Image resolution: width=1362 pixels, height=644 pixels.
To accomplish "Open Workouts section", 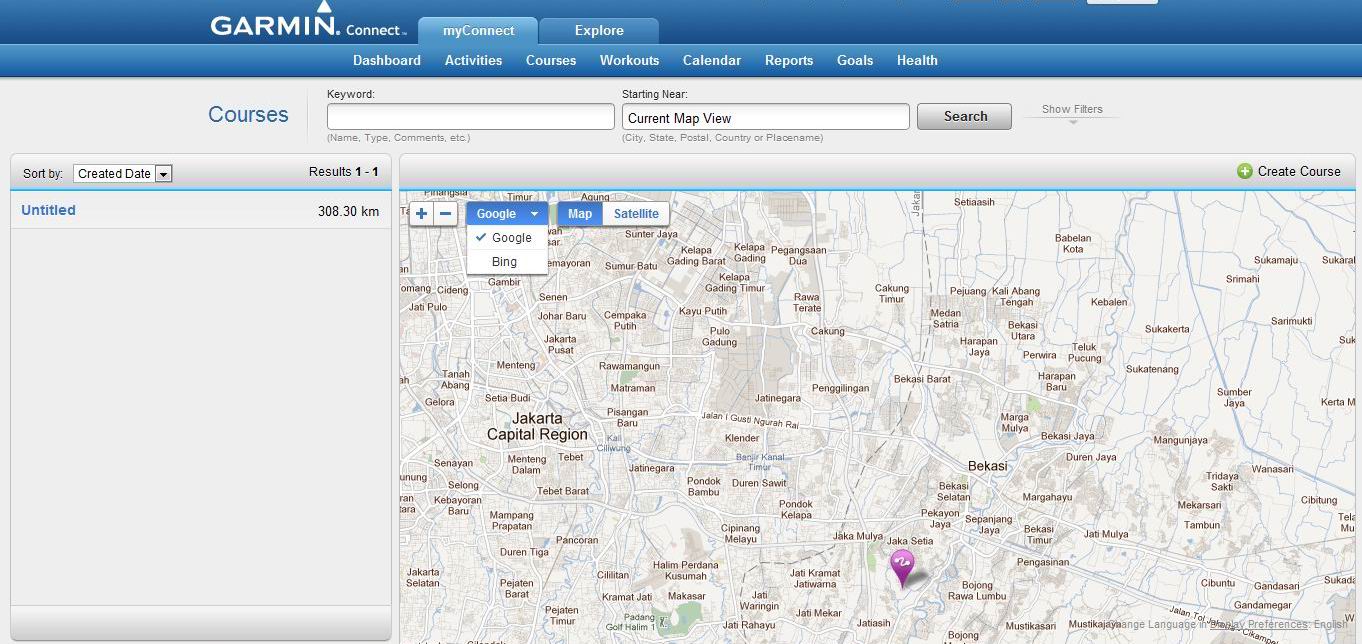I will coord(629,60).
